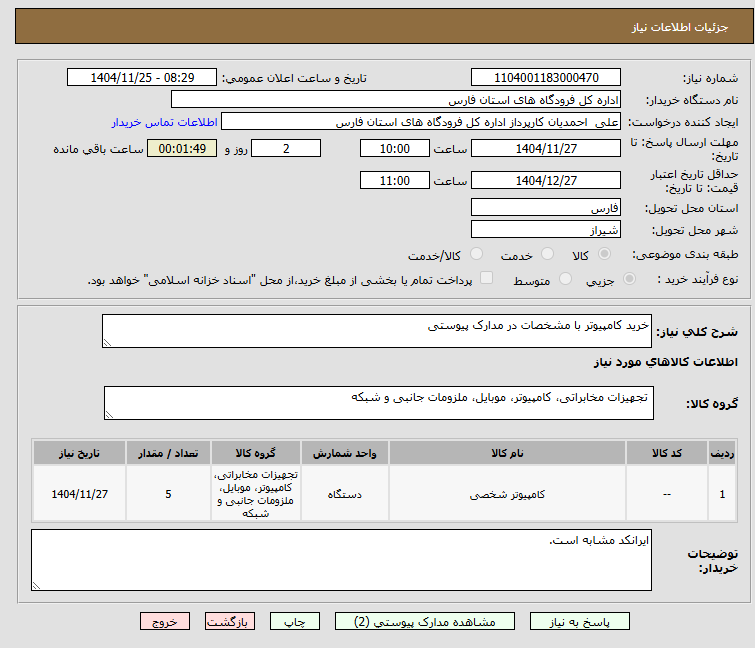Screen dimensions: 755x648
Task: Open مشاهده مدارک پیوستی (2) button
Action: (x=425, y=622)
